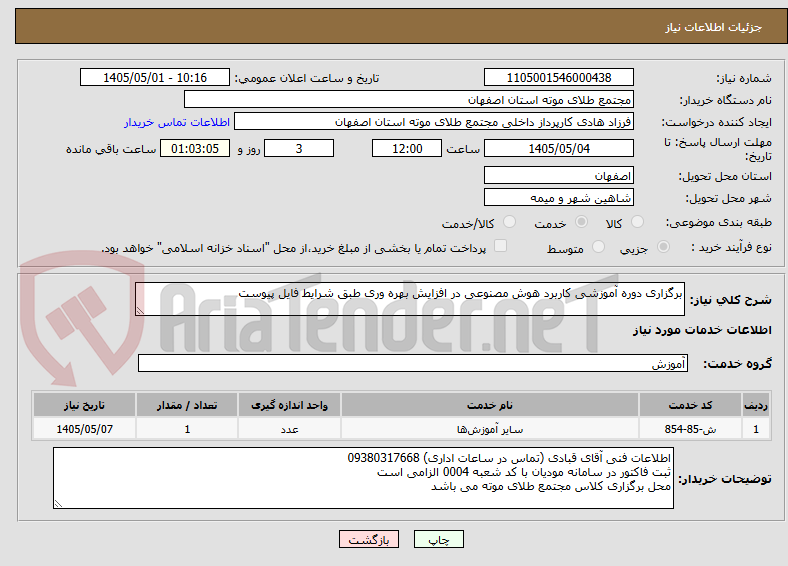The height and width of the screenshot is (566, 788).
Task: Click the deadline time field 12:00
Action: click(407, 148)
